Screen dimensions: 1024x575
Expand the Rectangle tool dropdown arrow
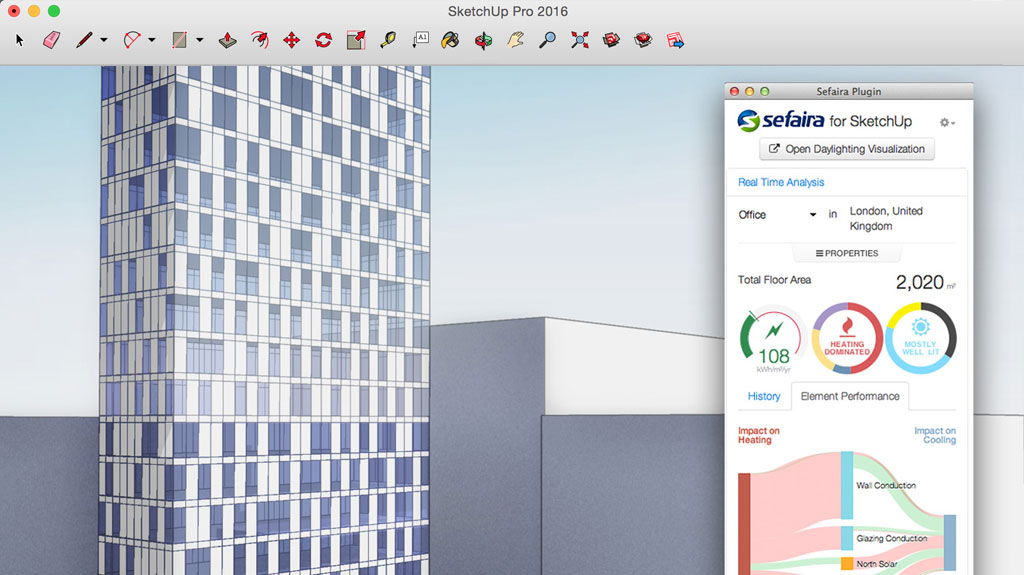(200, 40)
